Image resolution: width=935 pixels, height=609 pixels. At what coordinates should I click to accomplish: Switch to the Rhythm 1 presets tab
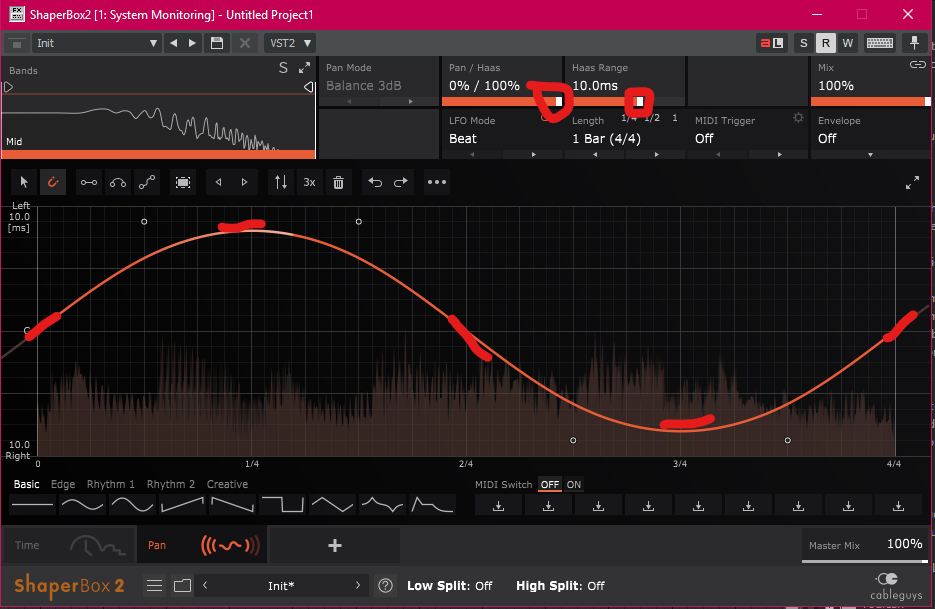(x=110, y=484)
